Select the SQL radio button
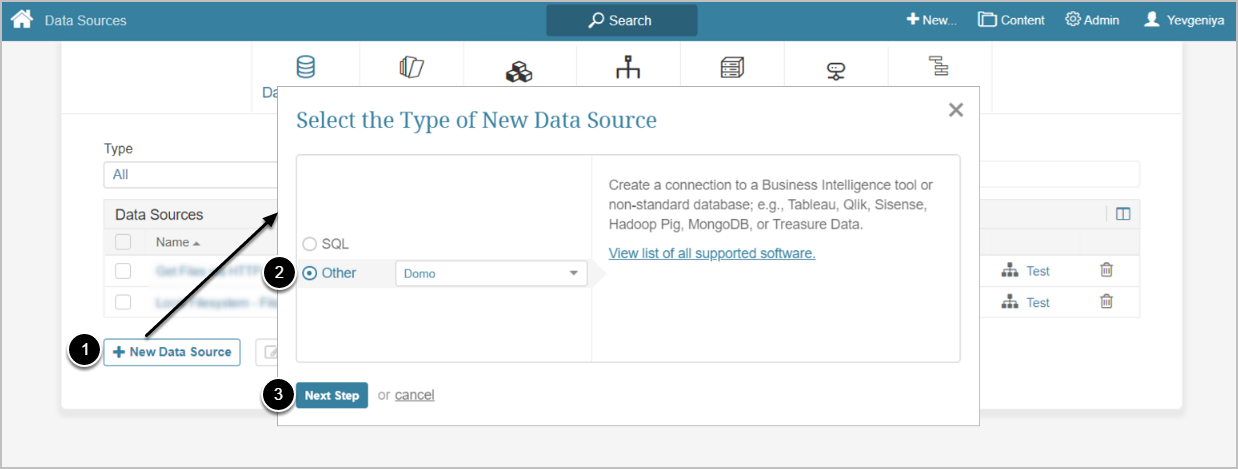 click(309, 244)
